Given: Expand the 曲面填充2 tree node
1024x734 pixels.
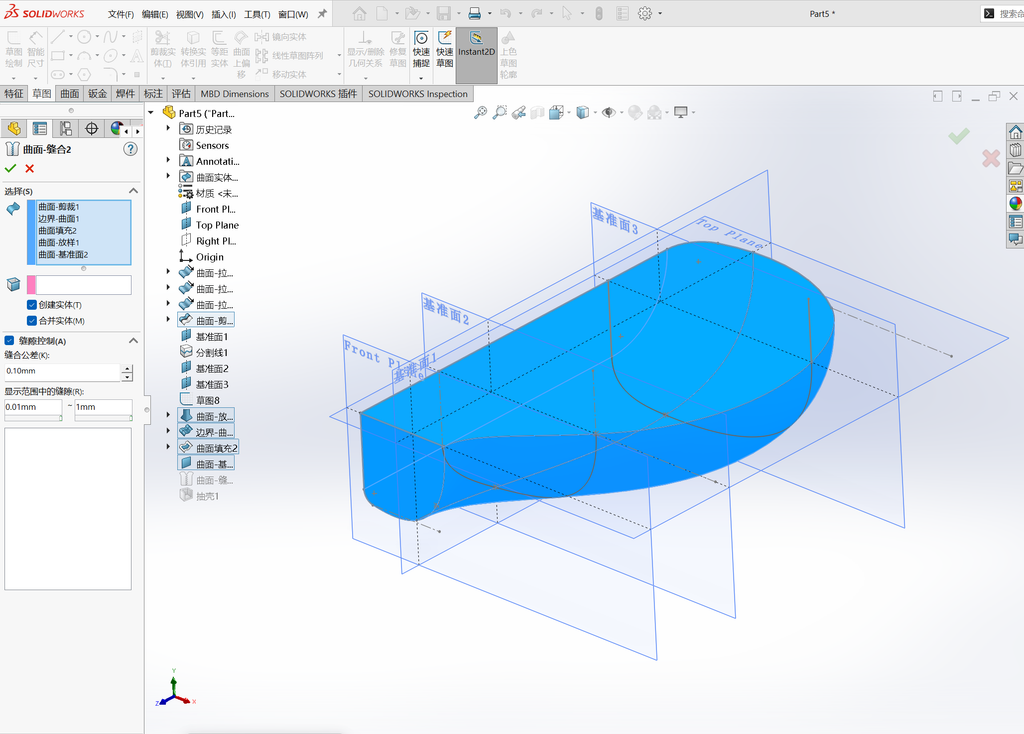Looking at the screenshot, I should tap(168, 447).
